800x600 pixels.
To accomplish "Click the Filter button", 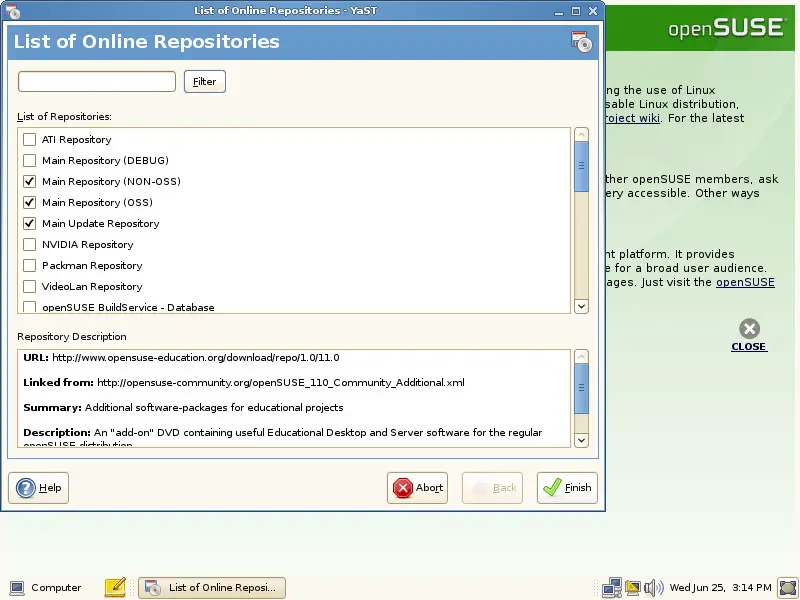I will click(x=205, y=82).
